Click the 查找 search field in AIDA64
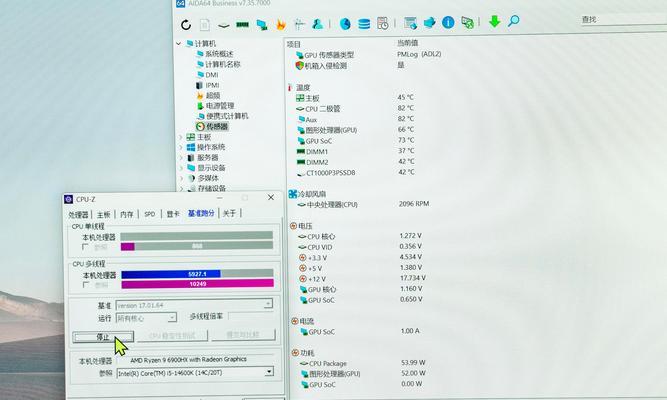Screen dimensions: 667x400 tap(623, 19)
